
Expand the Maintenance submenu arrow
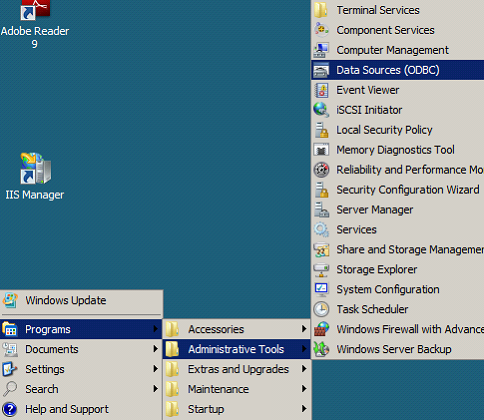pos(304,389)
